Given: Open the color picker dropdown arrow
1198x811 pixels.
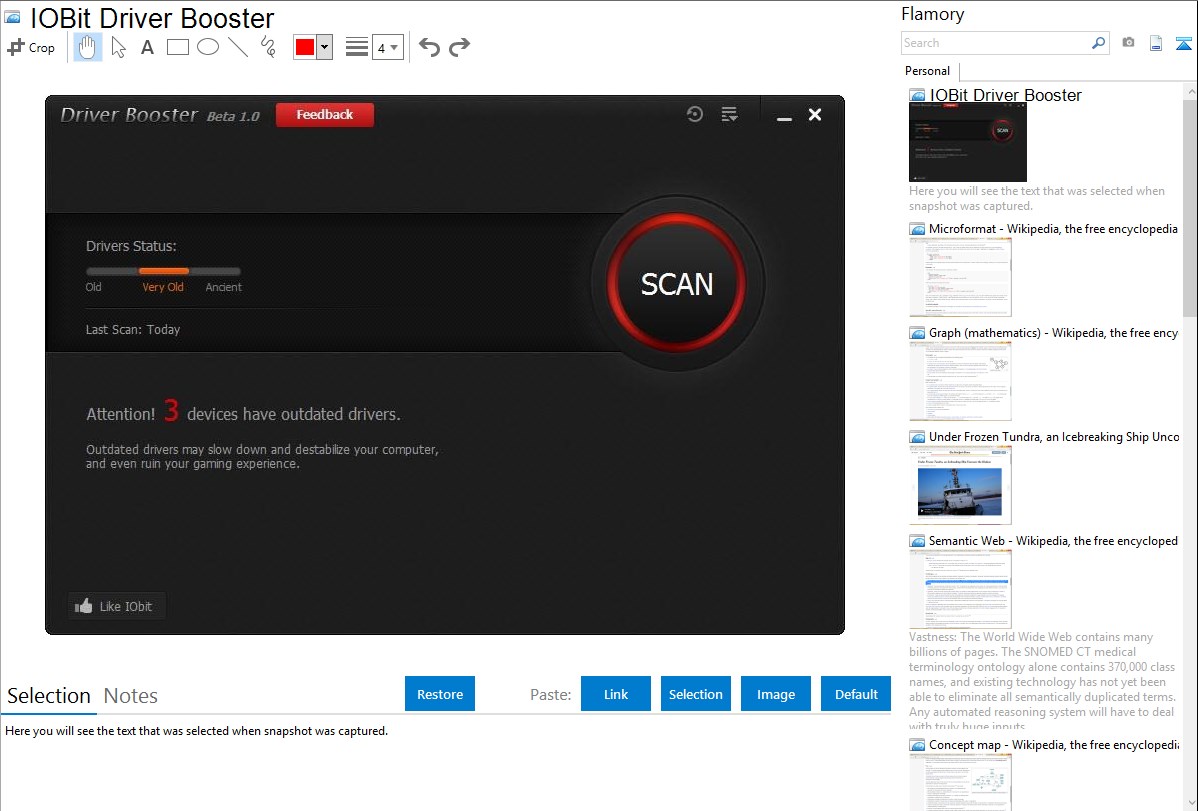Looking at the screenshot, I should 324,47.
